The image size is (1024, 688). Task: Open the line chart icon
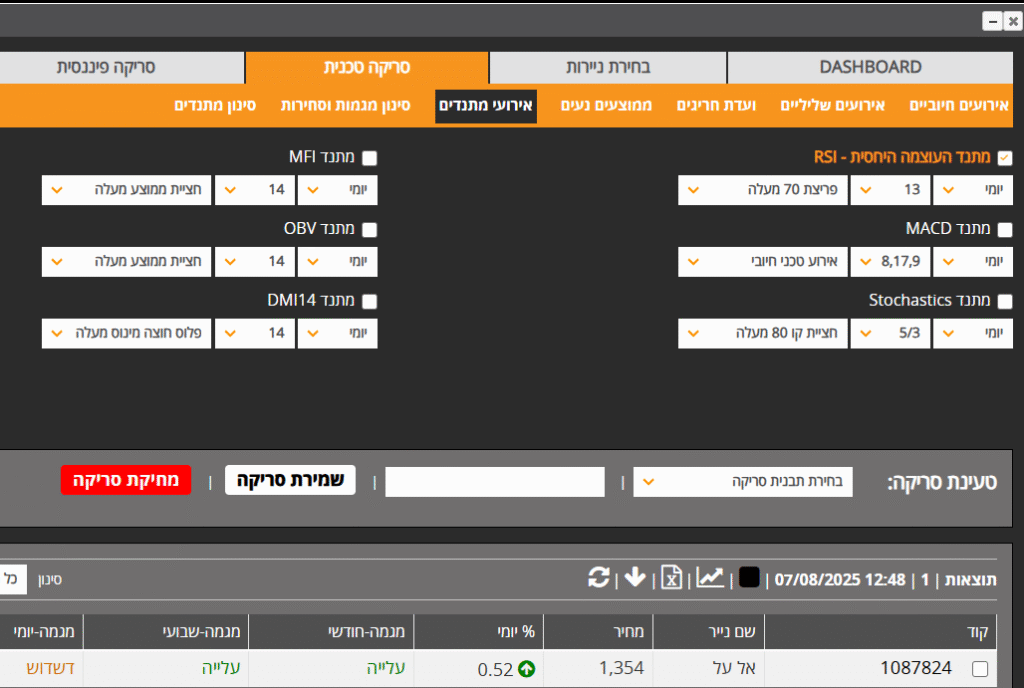coord(710,578)
